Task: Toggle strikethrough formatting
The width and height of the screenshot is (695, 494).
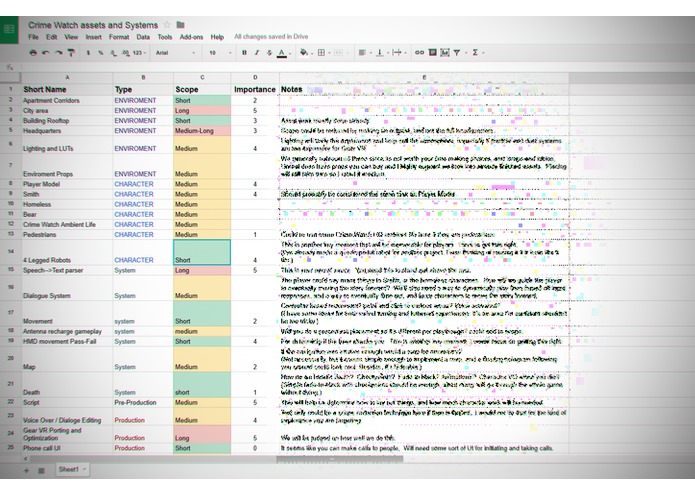Action: click(269, 53)
